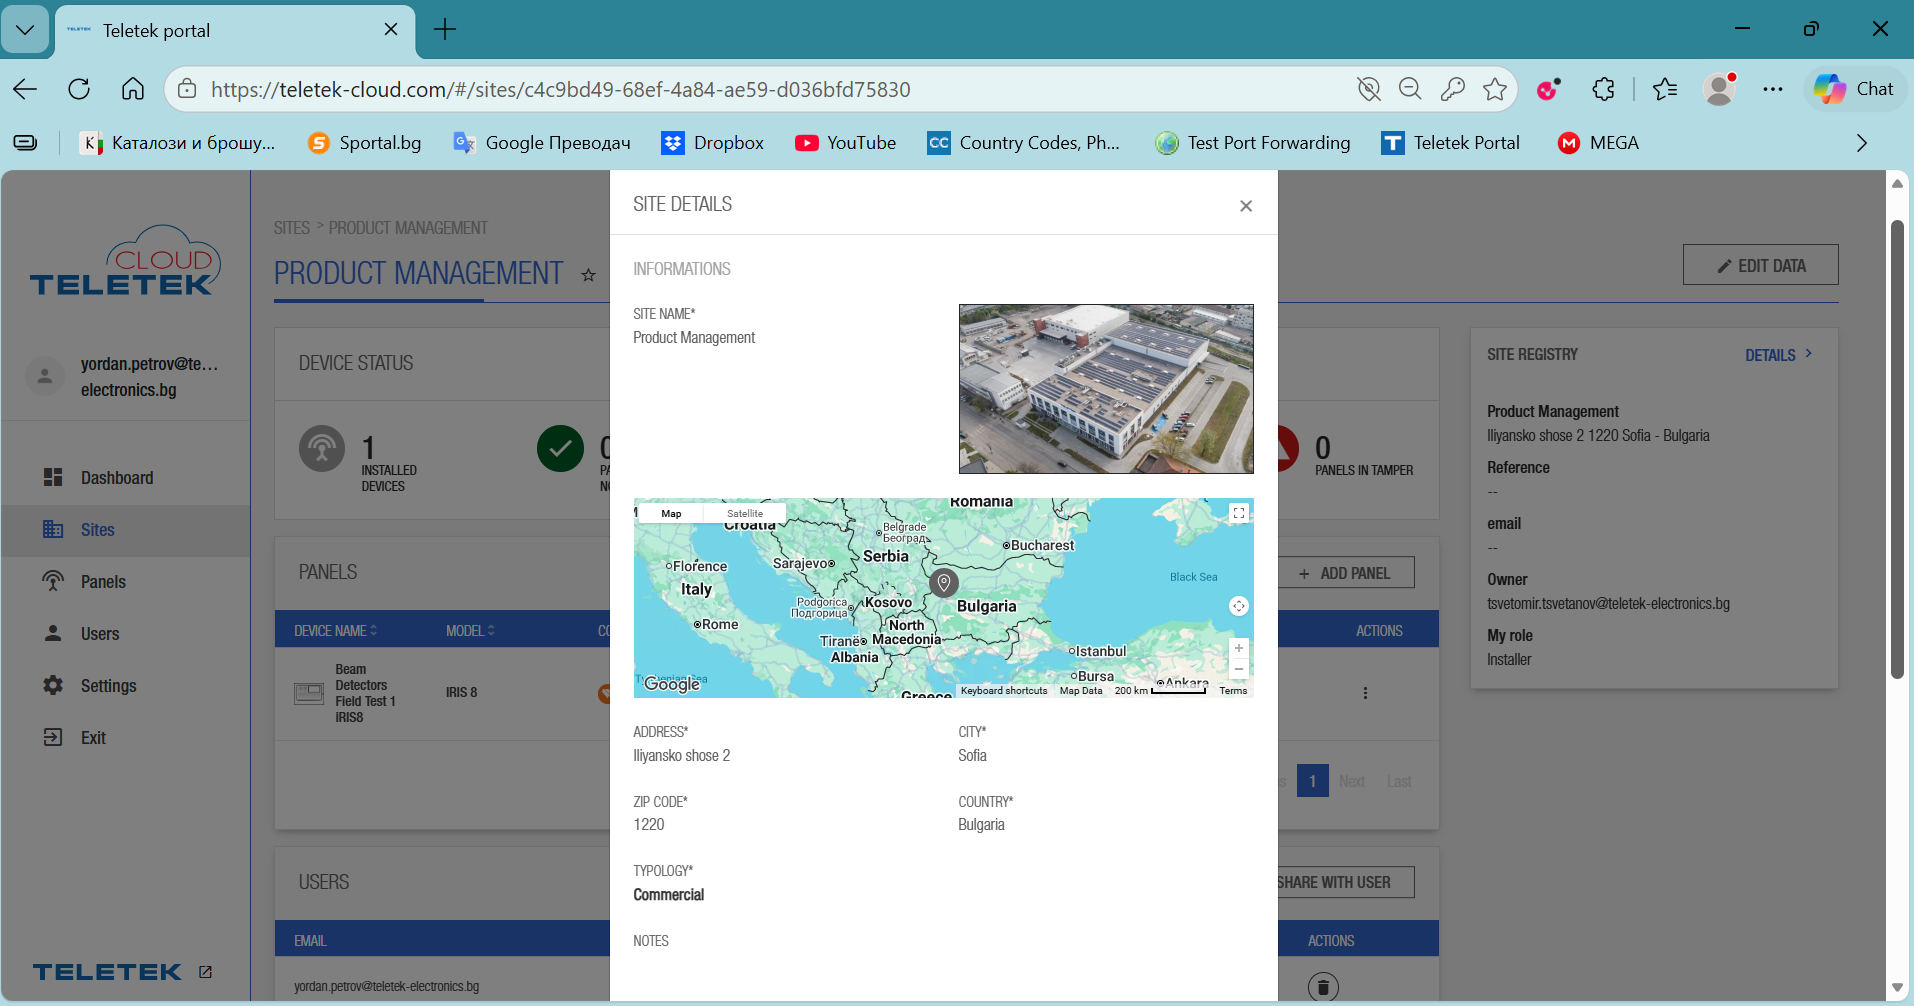Show more bookmarks chevron

1861,143
